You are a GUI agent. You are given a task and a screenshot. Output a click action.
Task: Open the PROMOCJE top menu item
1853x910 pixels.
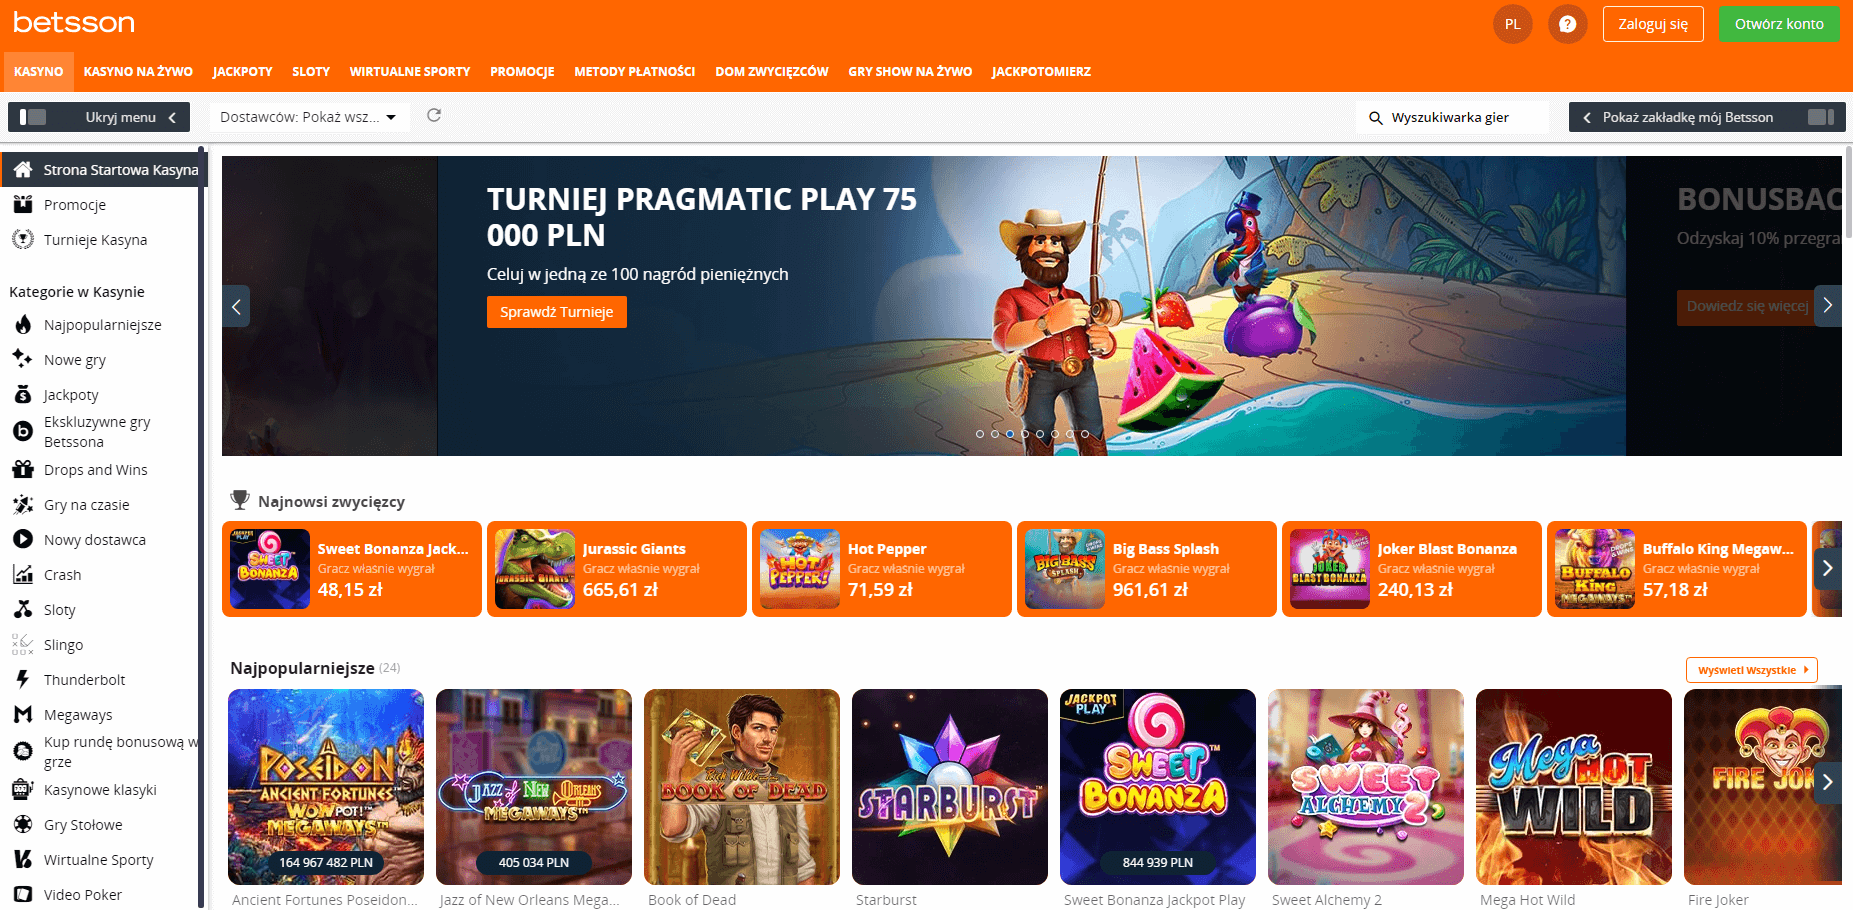tap(522, 72)
